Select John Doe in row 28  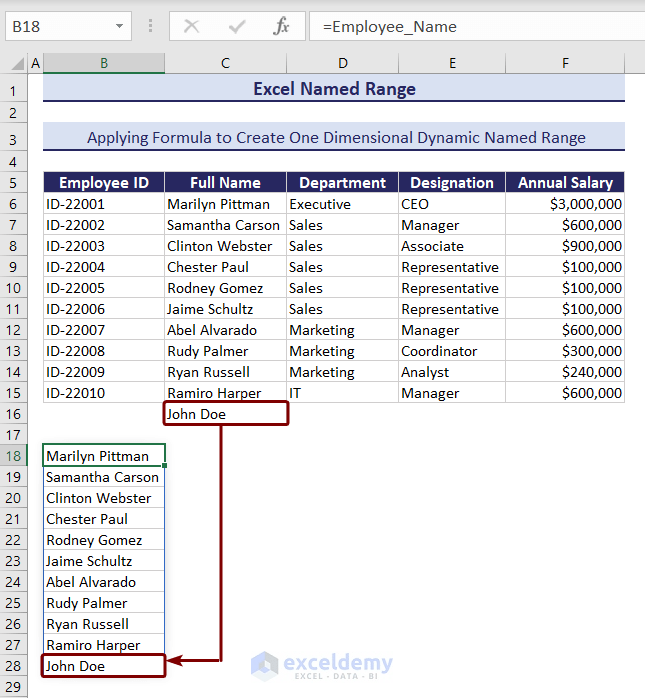click(x=104, y=666)
